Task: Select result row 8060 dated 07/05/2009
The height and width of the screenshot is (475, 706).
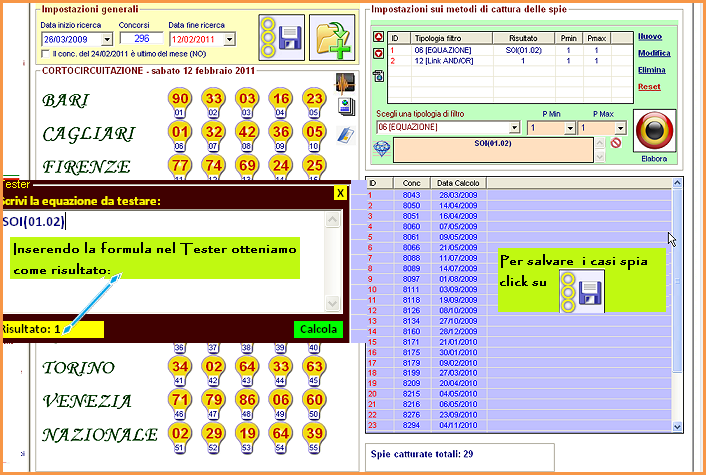Action: click(519, 226)
